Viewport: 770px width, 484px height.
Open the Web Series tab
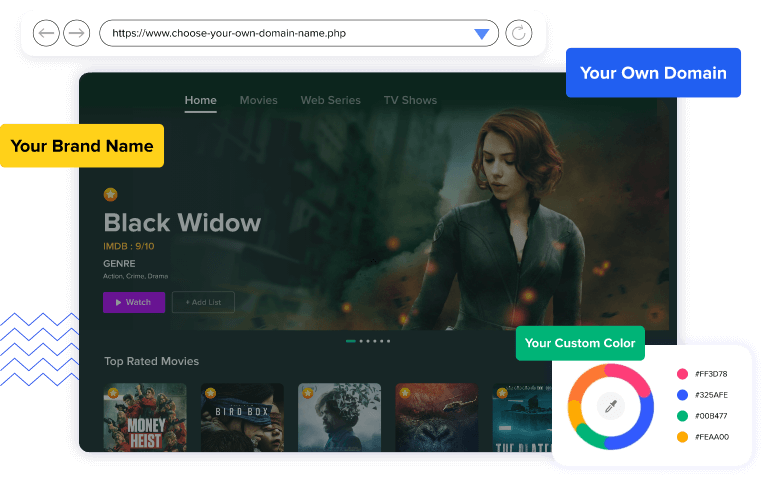point(330,100)
